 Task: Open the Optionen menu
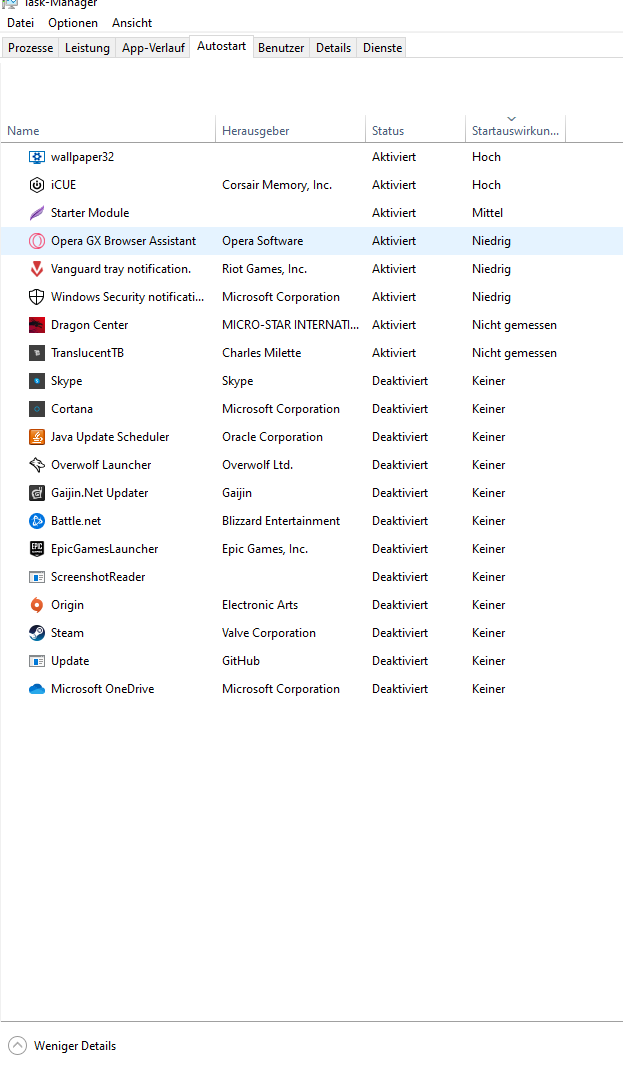[73, 23]
